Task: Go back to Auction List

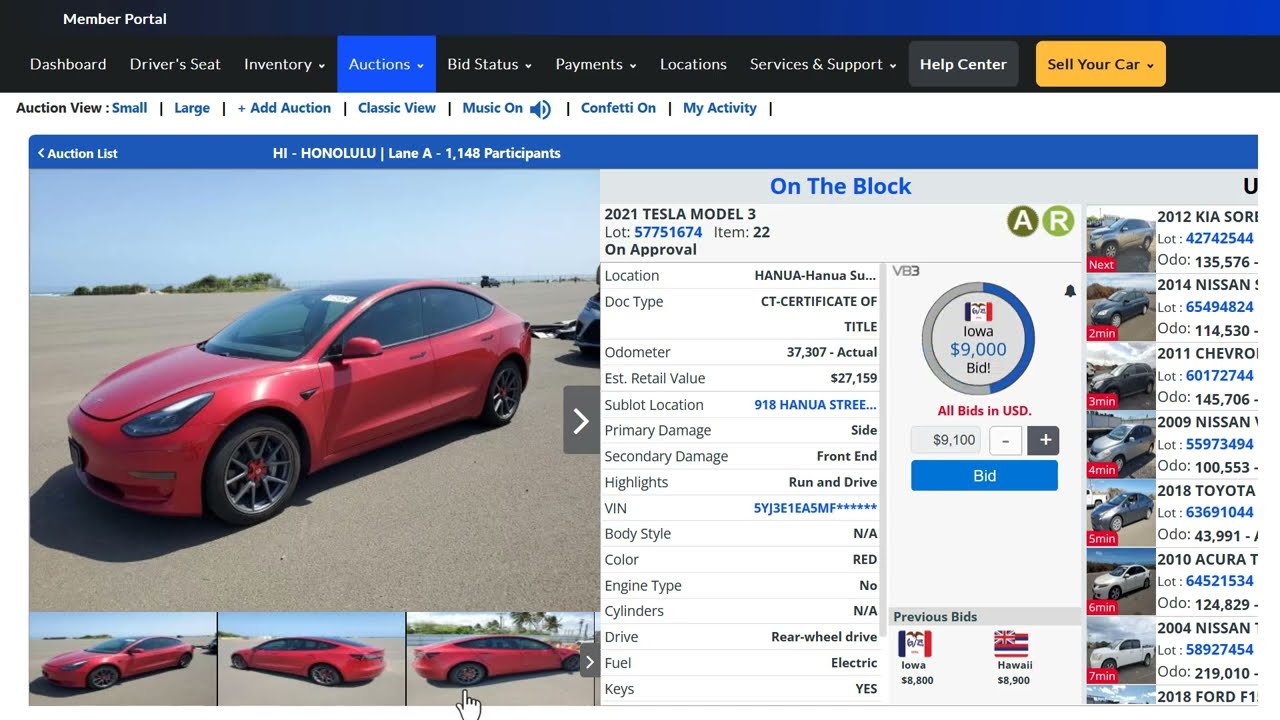Action: 77,153
